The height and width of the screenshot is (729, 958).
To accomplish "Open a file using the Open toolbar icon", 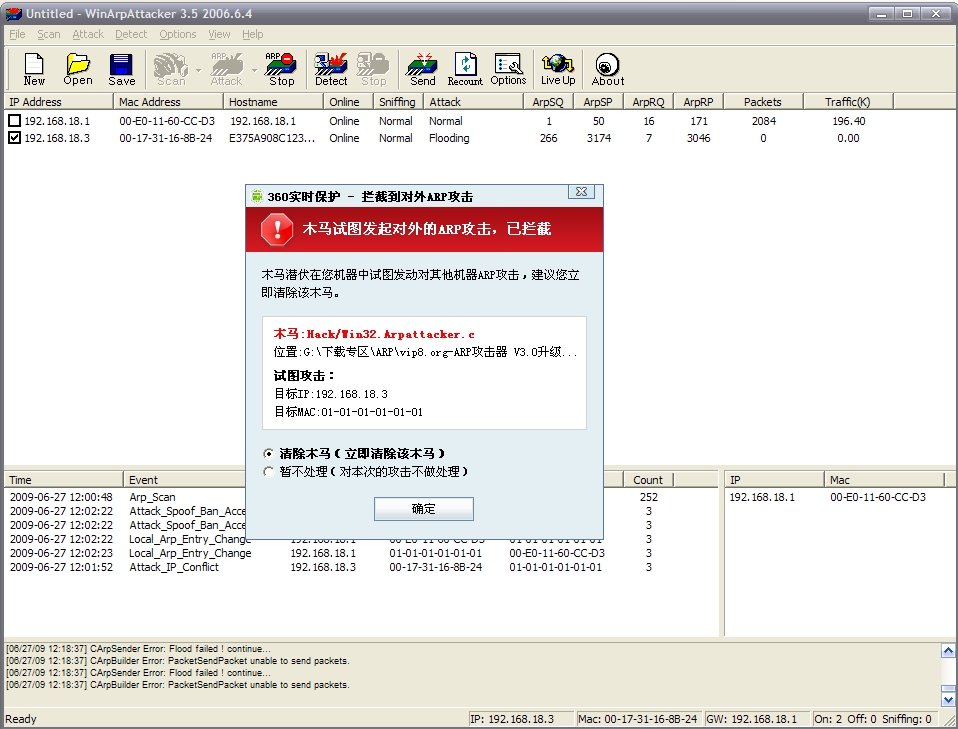I will [x=78, y=69].
